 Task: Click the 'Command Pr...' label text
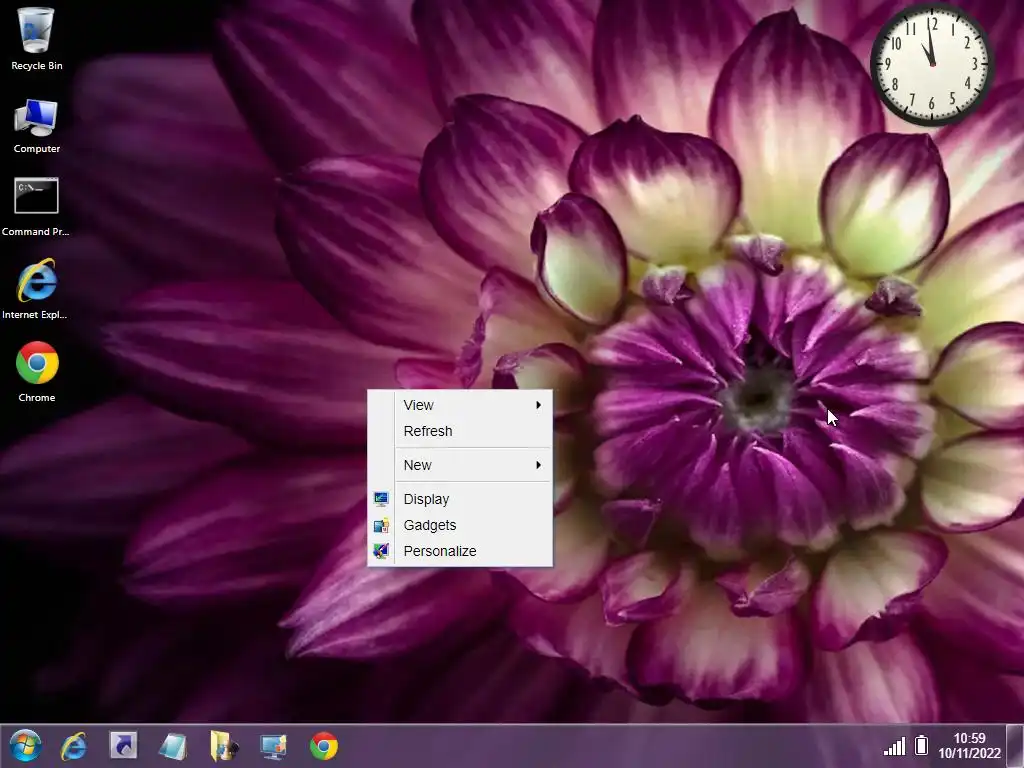click(35, 231)
